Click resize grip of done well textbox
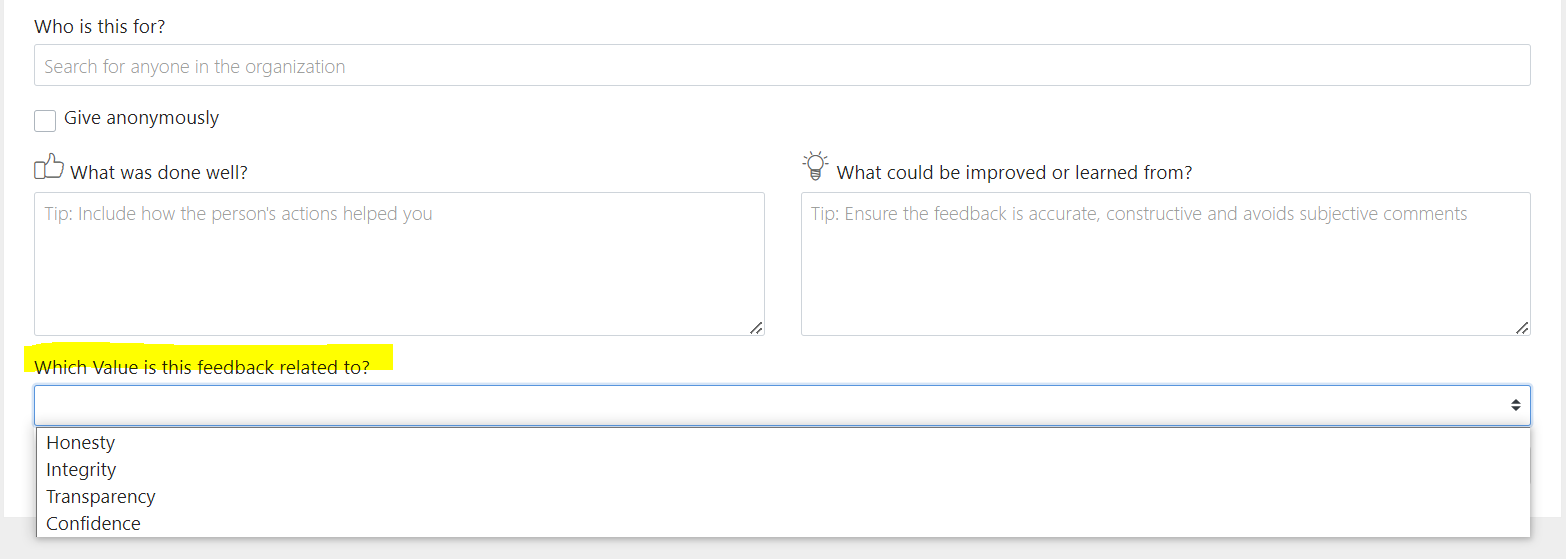This screenshot has height=559, width=1566. click(x=756, y=327)
